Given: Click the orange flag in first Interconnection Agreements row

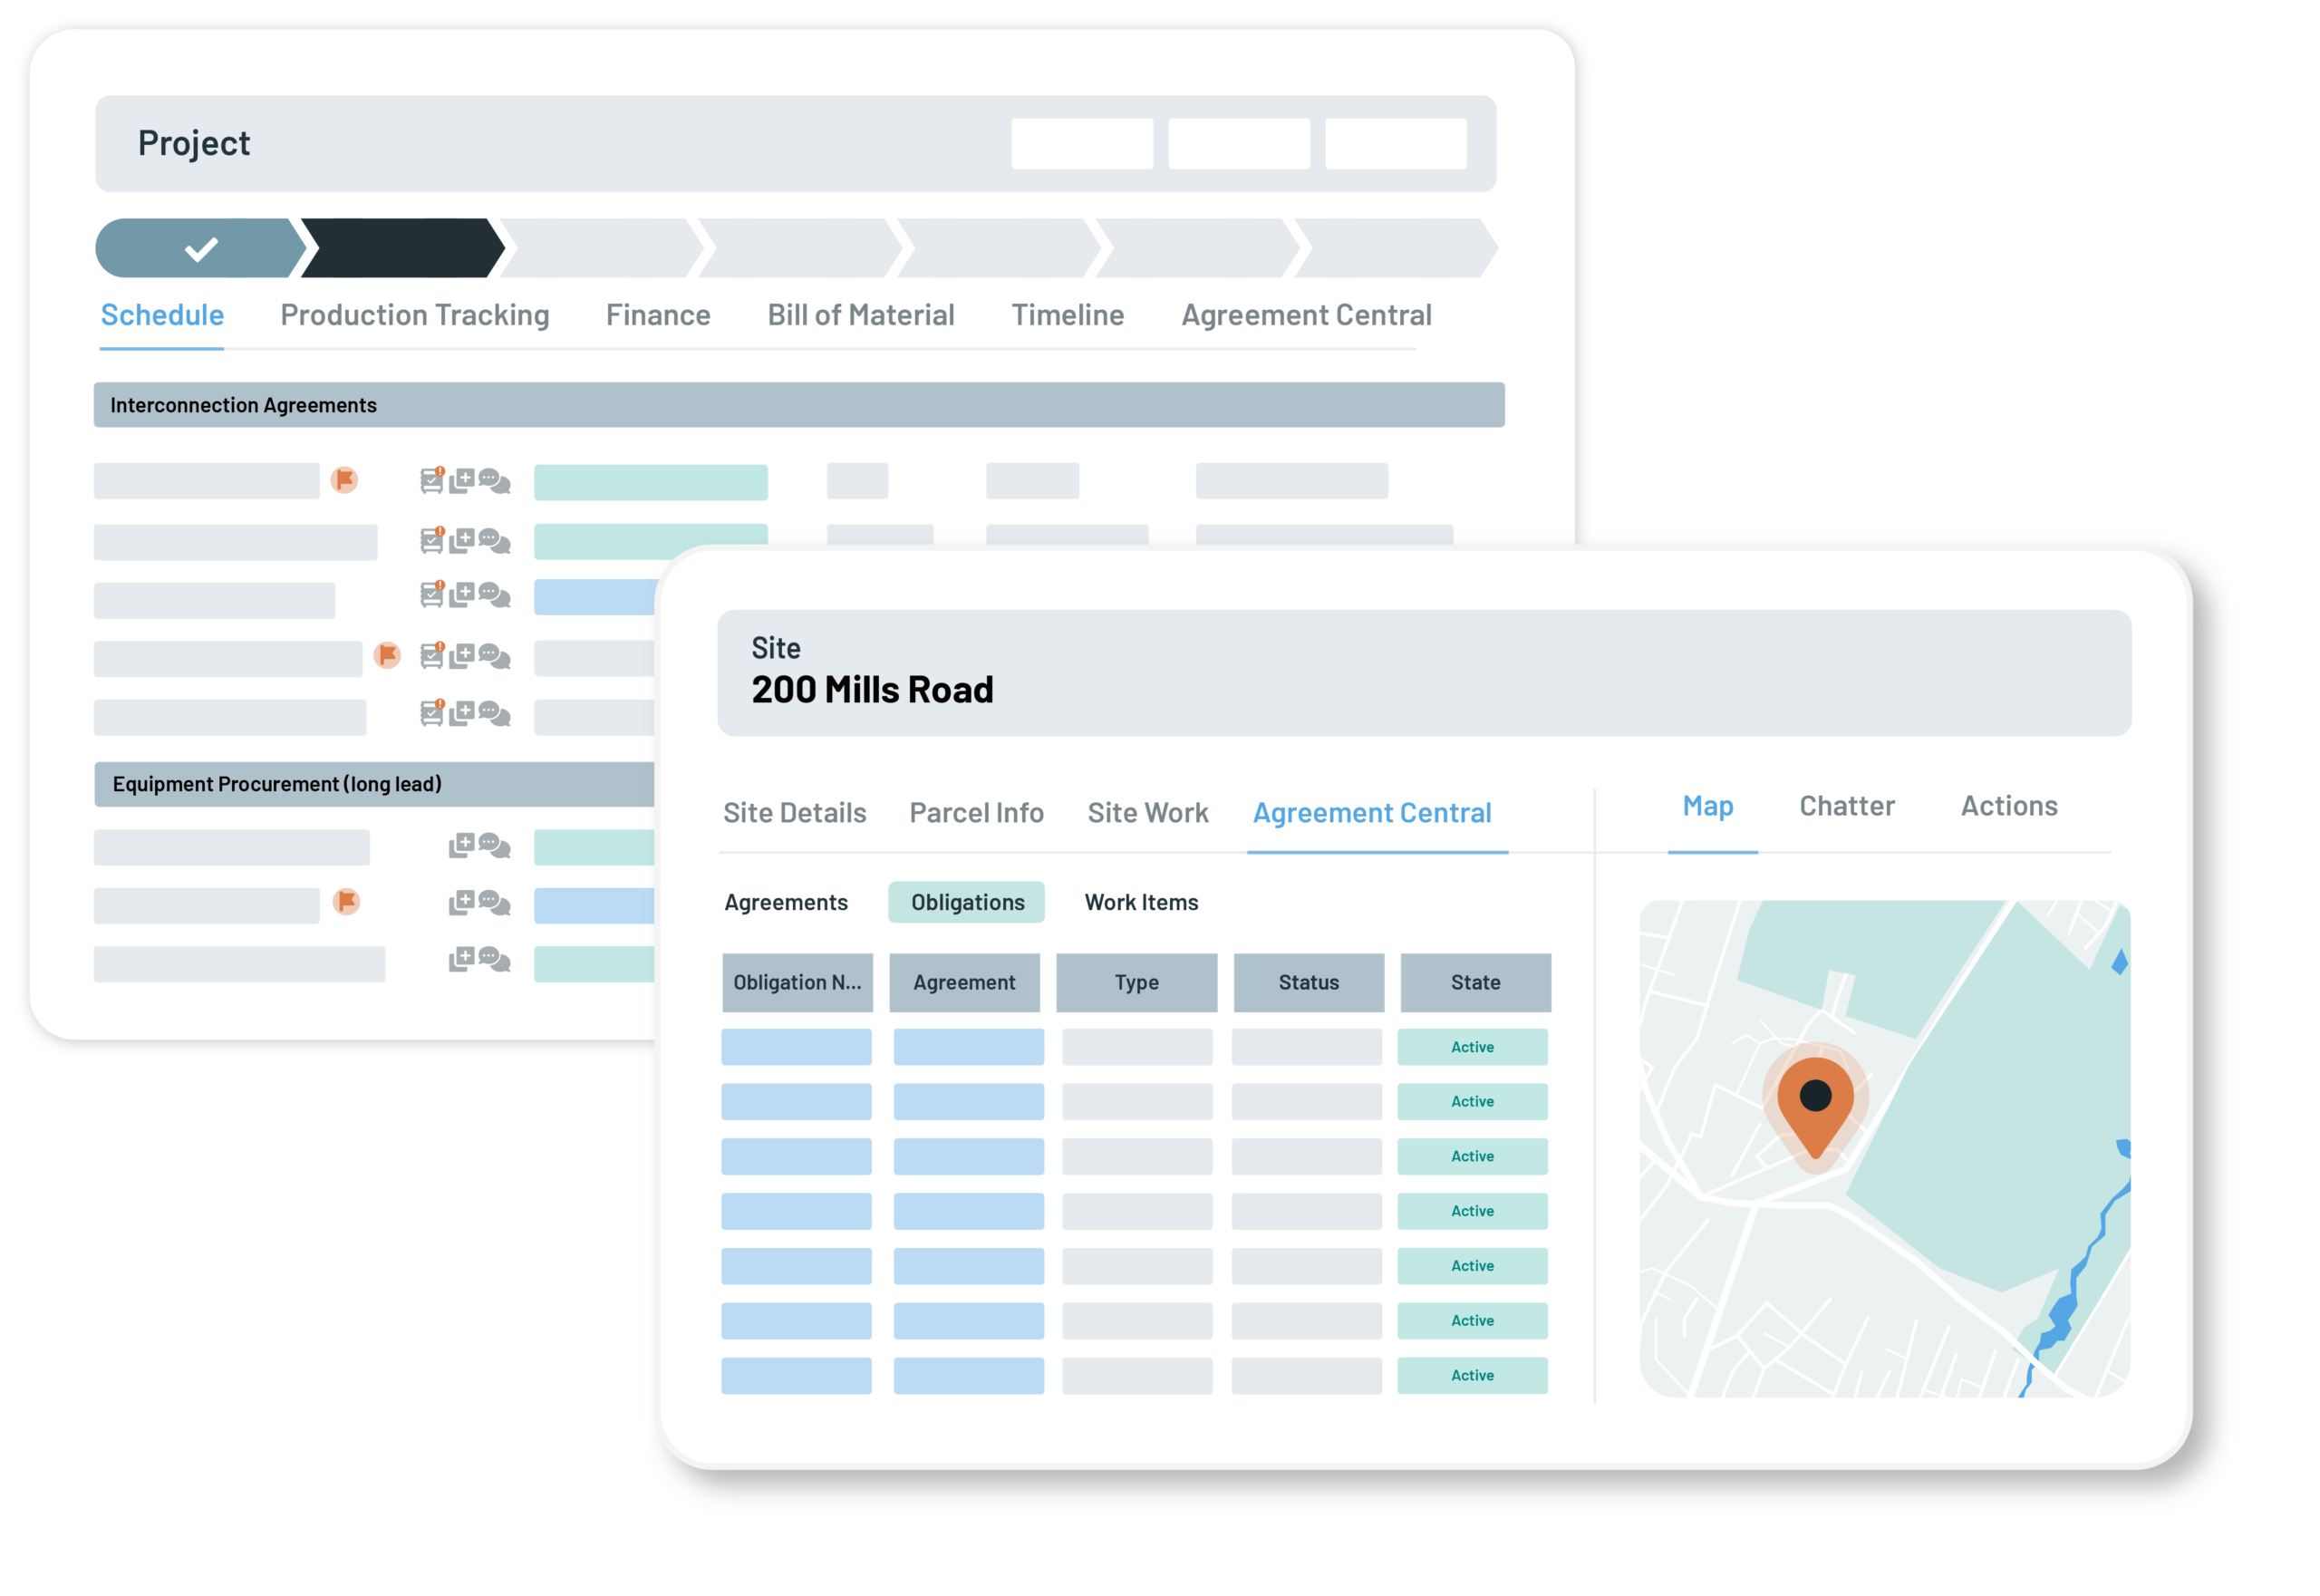Looking at the screenshot, I should [x=344, y=481].
